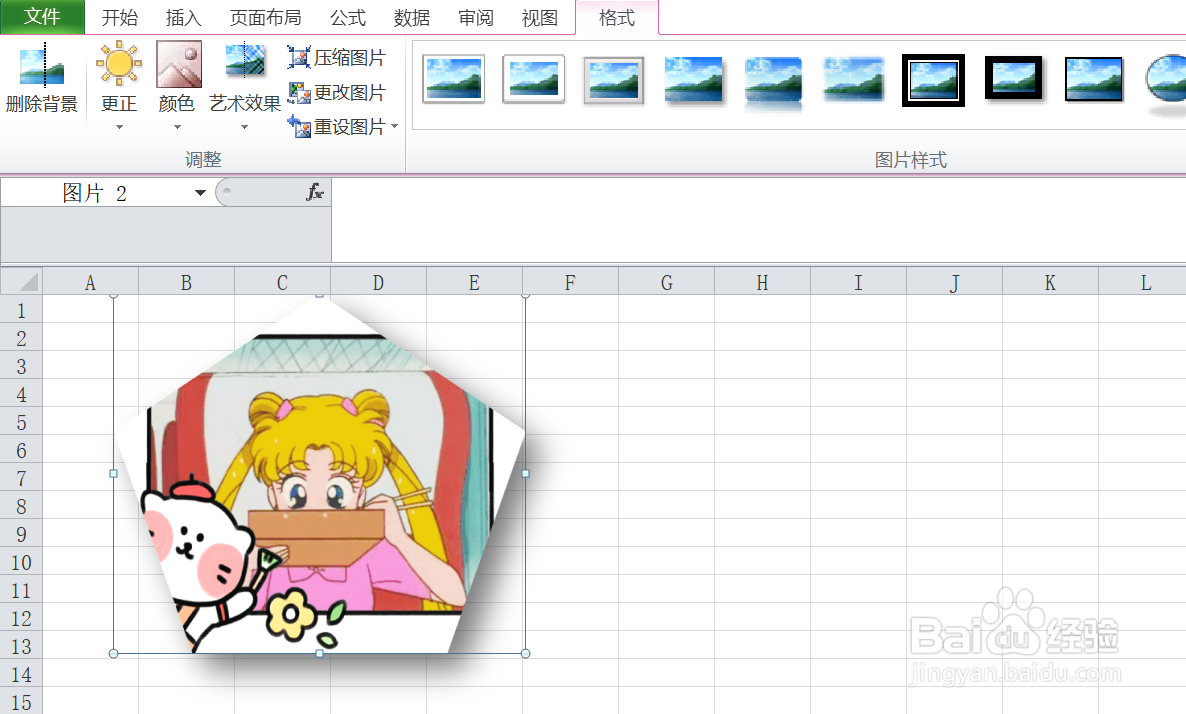The image size is (1186, 714).
Task: Select column H header
Action: point(762,283)
